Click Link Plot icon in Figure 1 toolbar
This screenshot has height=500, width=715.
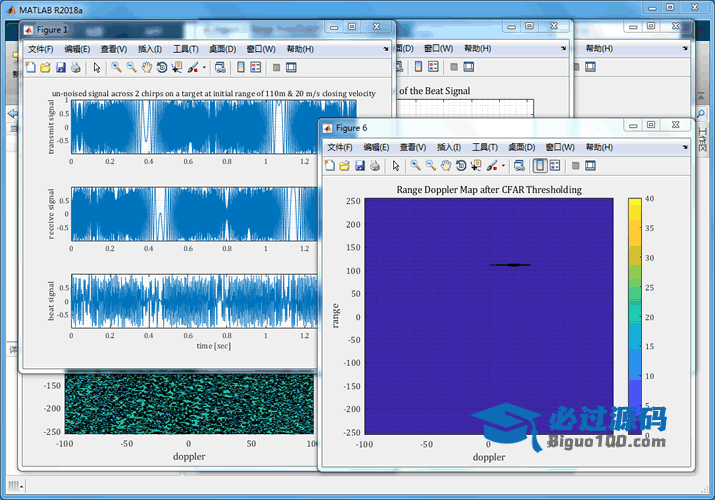point(220,67)
